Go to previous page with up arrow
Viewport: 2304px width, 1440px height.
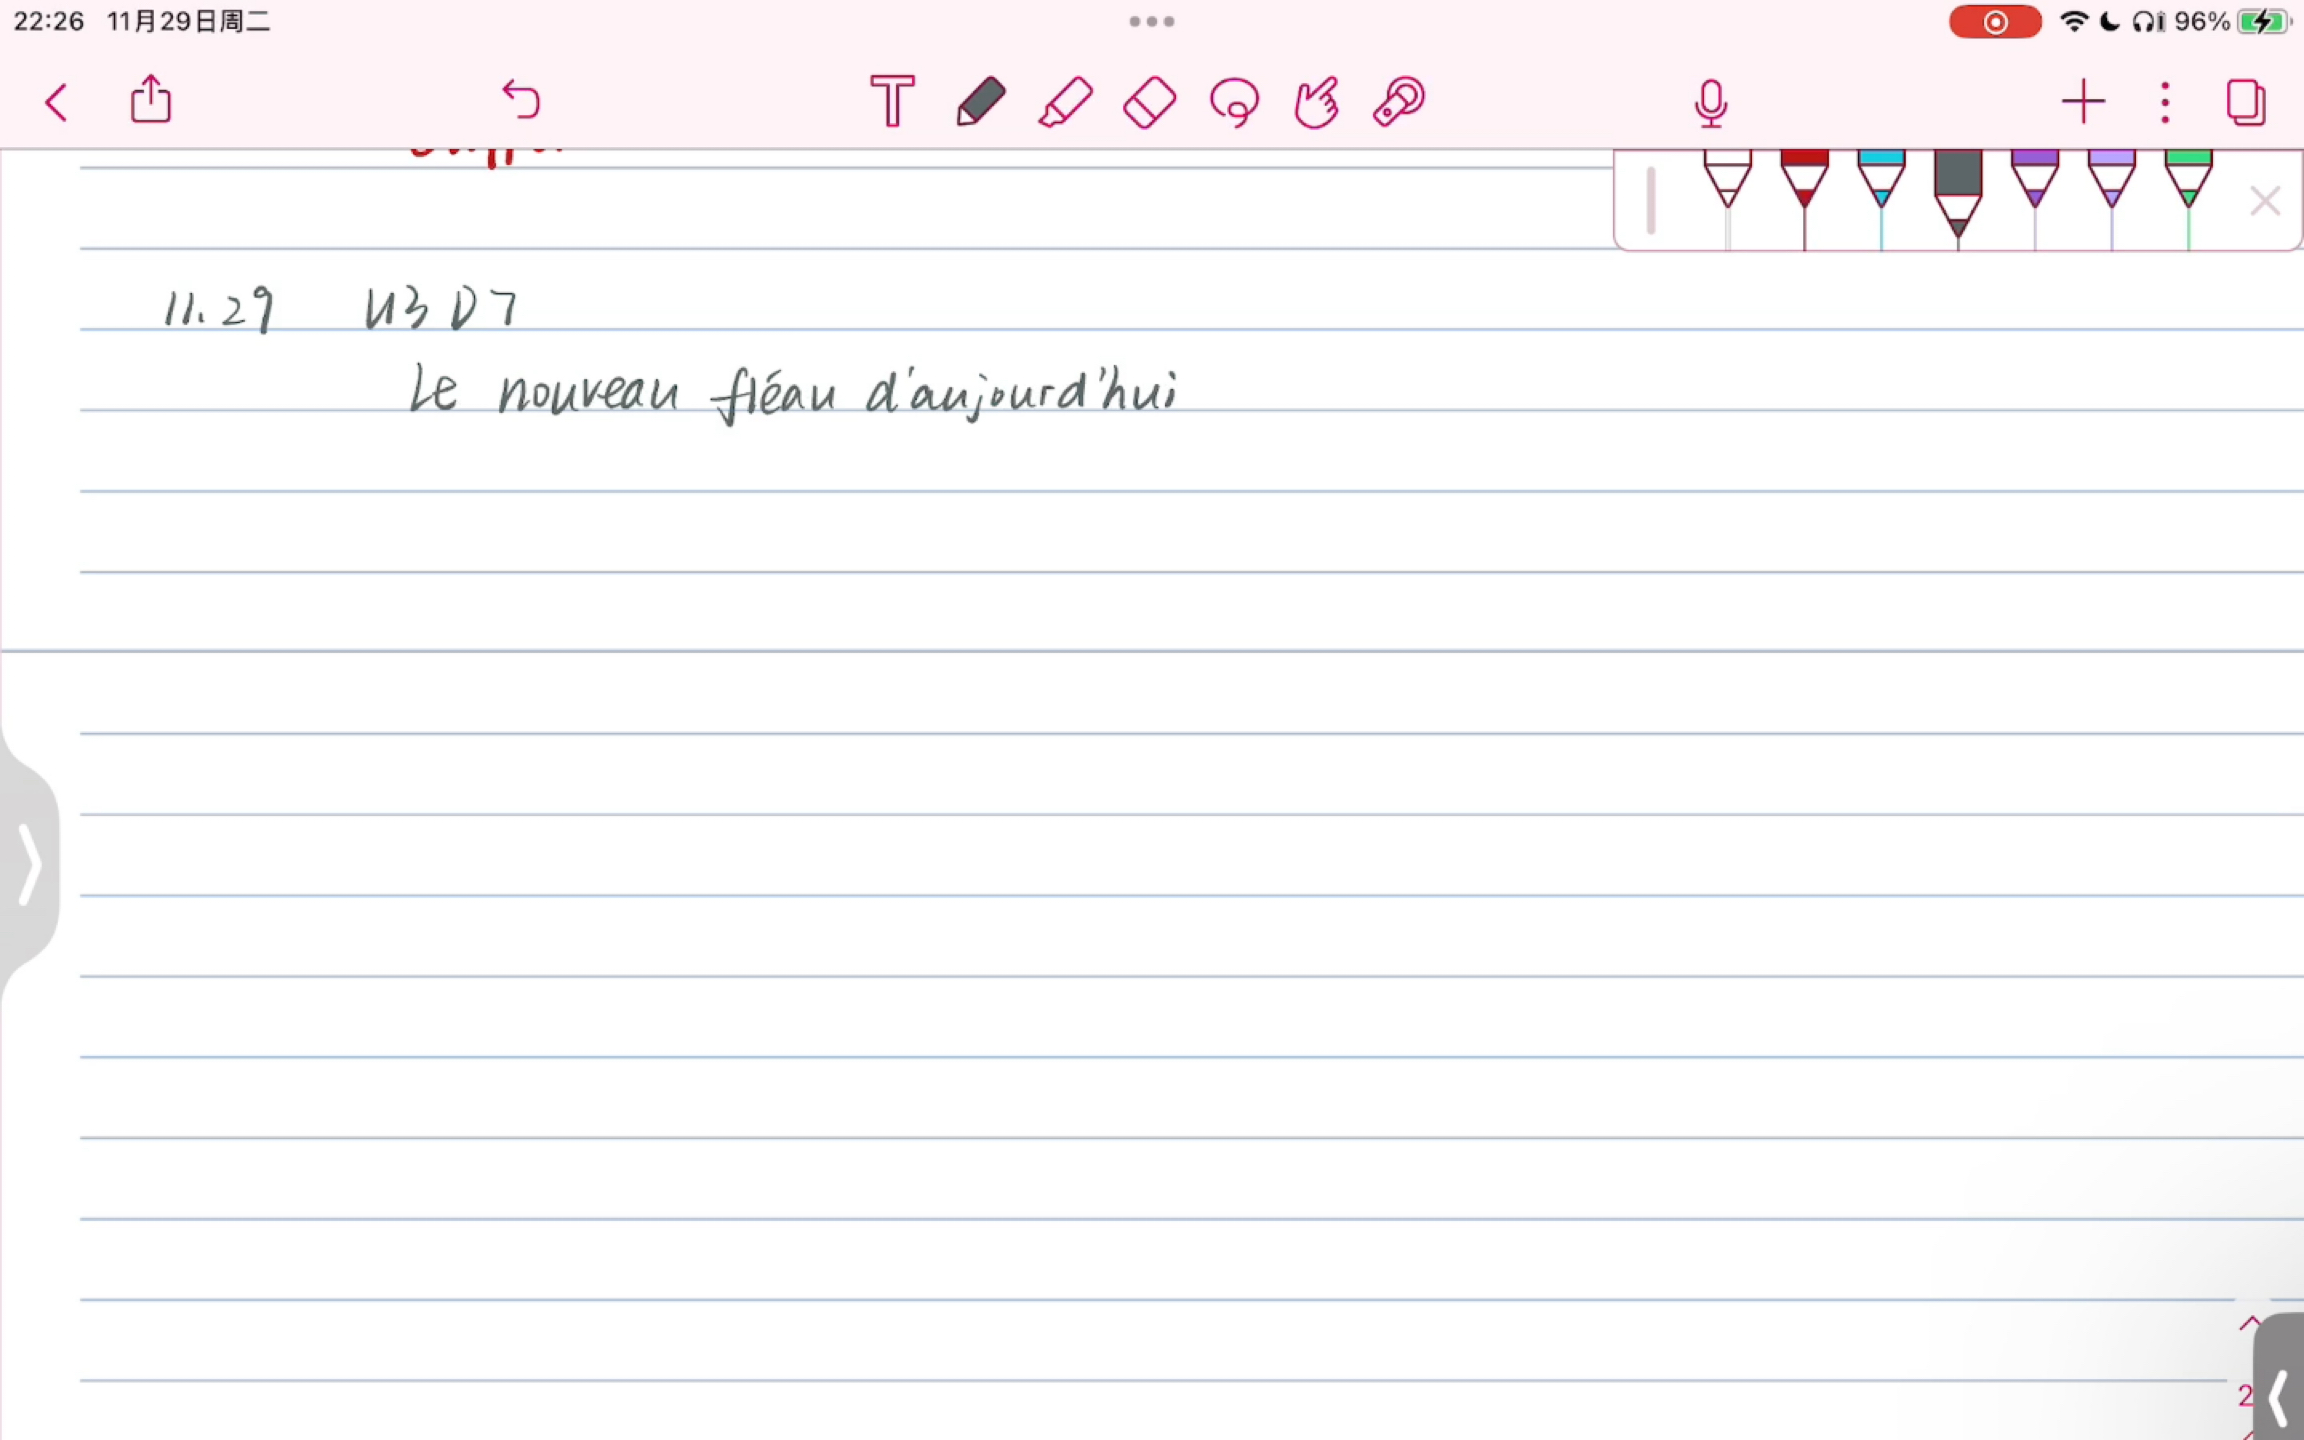tap(2250, 1324)
